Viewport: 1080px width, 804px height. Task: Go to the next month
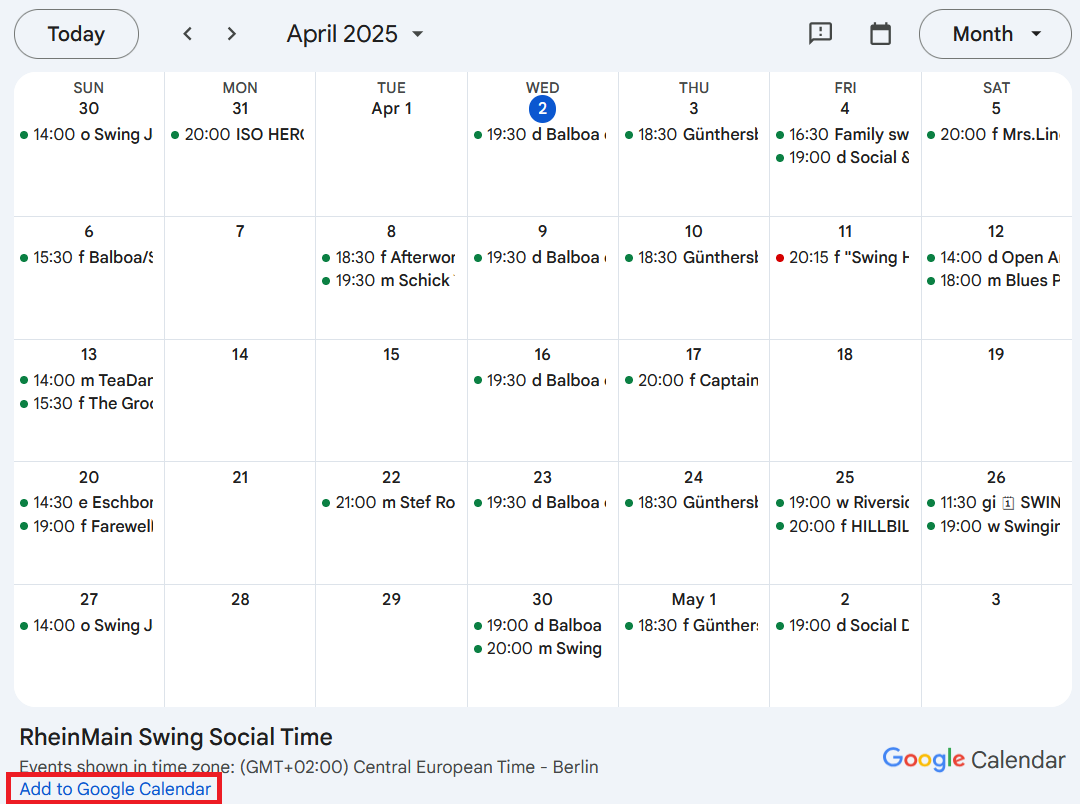232,34
